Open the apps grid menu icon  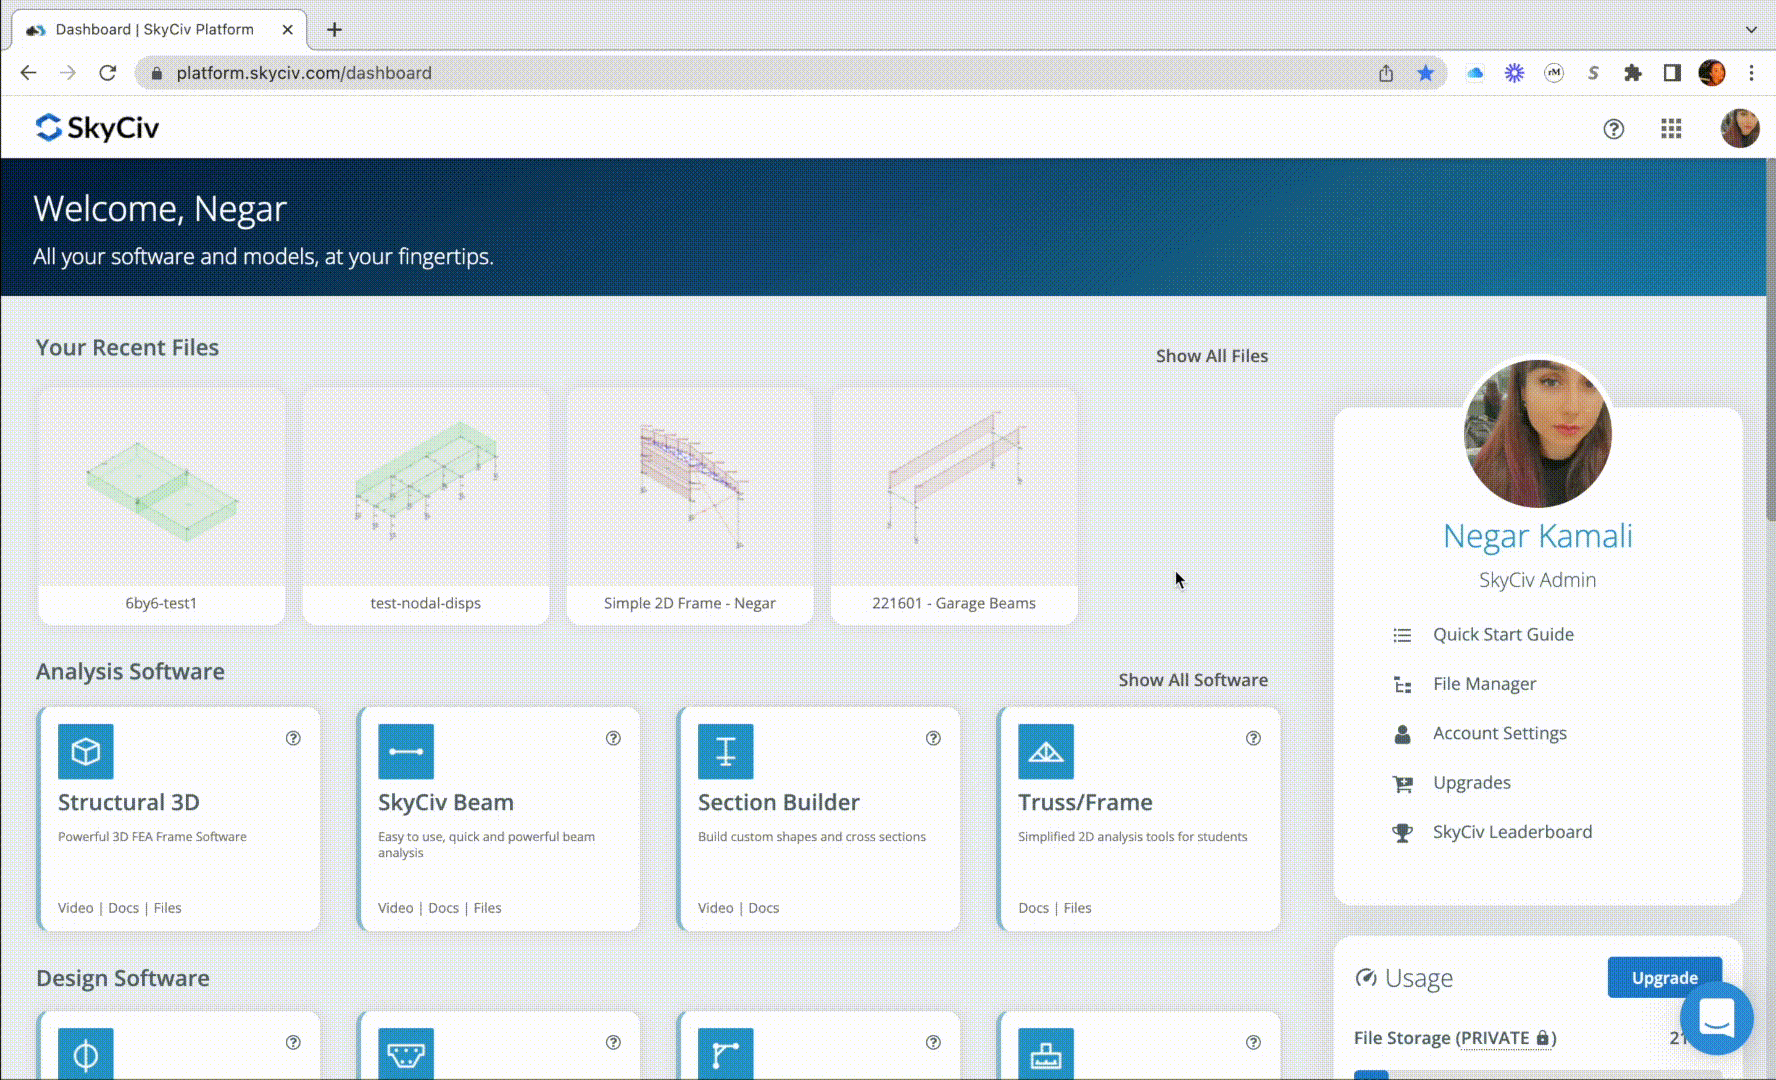coord(1671,129)
